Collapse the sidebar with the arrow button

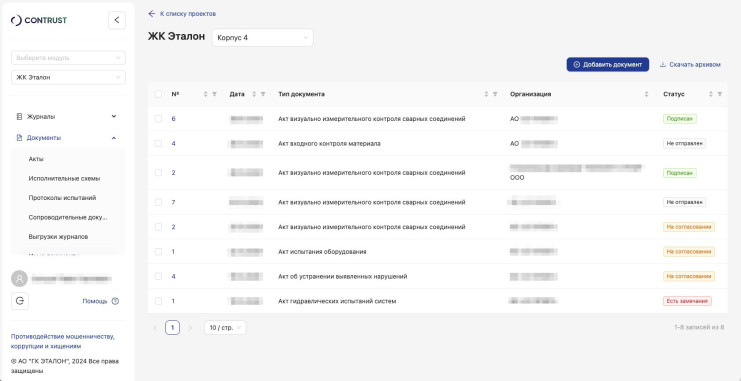tap(117, 20)
